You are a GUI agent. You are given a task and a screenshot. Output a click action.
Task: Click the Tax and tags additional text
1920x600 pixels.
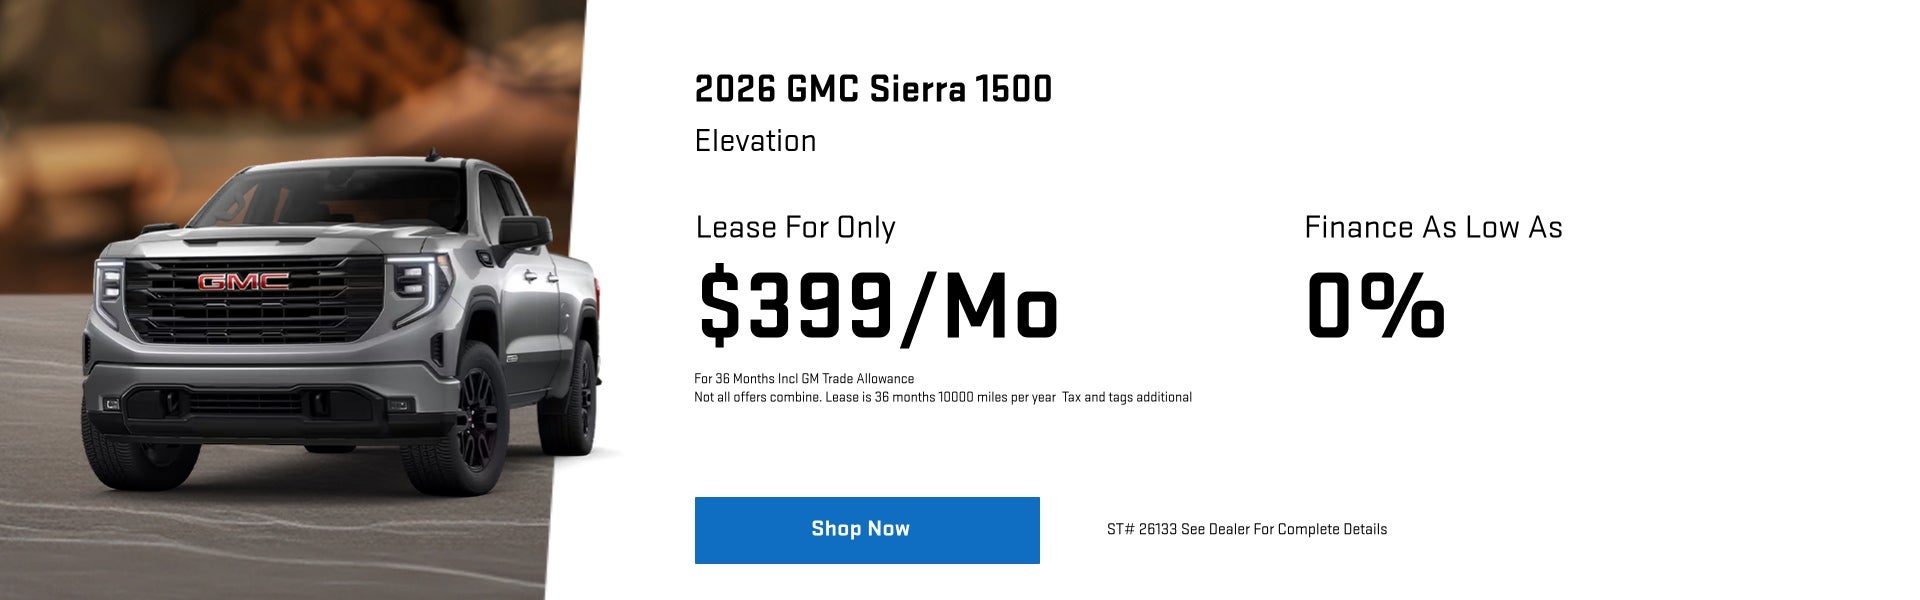tap(1128, 397)
